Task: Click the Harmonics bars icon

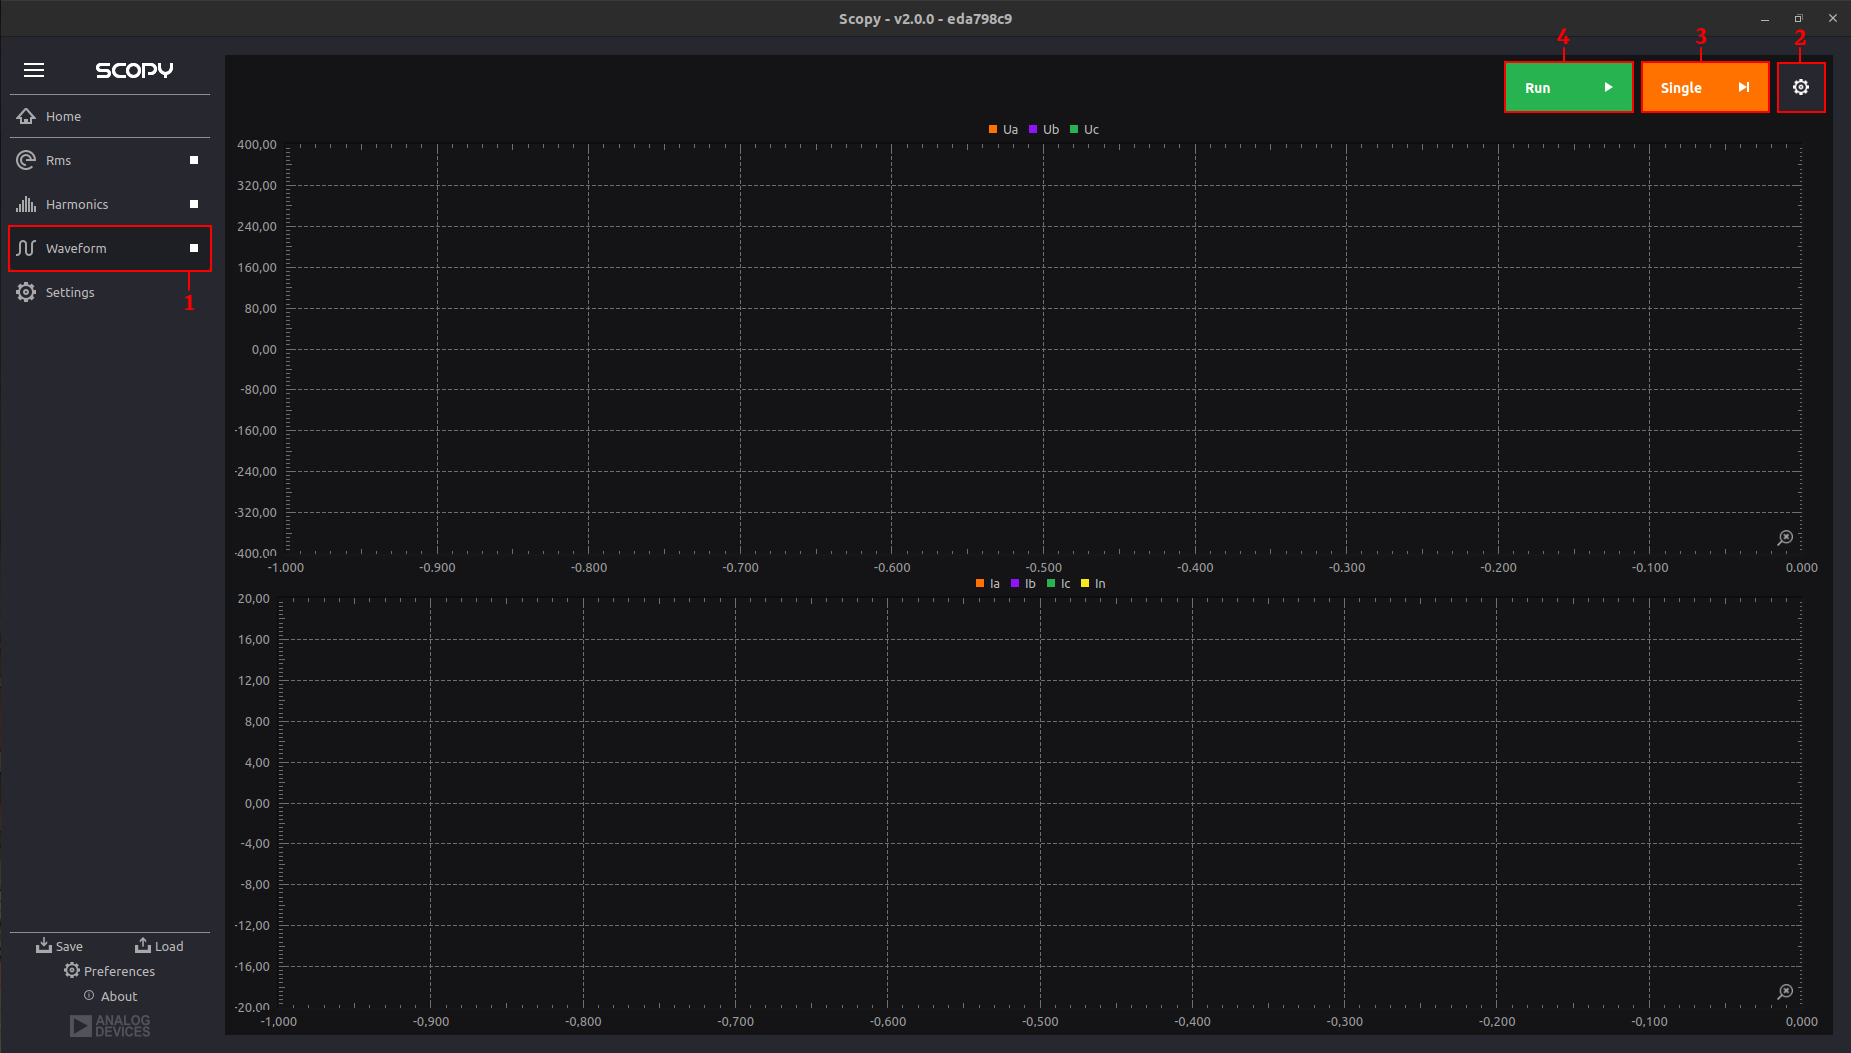Action: (x=26, y=204)
